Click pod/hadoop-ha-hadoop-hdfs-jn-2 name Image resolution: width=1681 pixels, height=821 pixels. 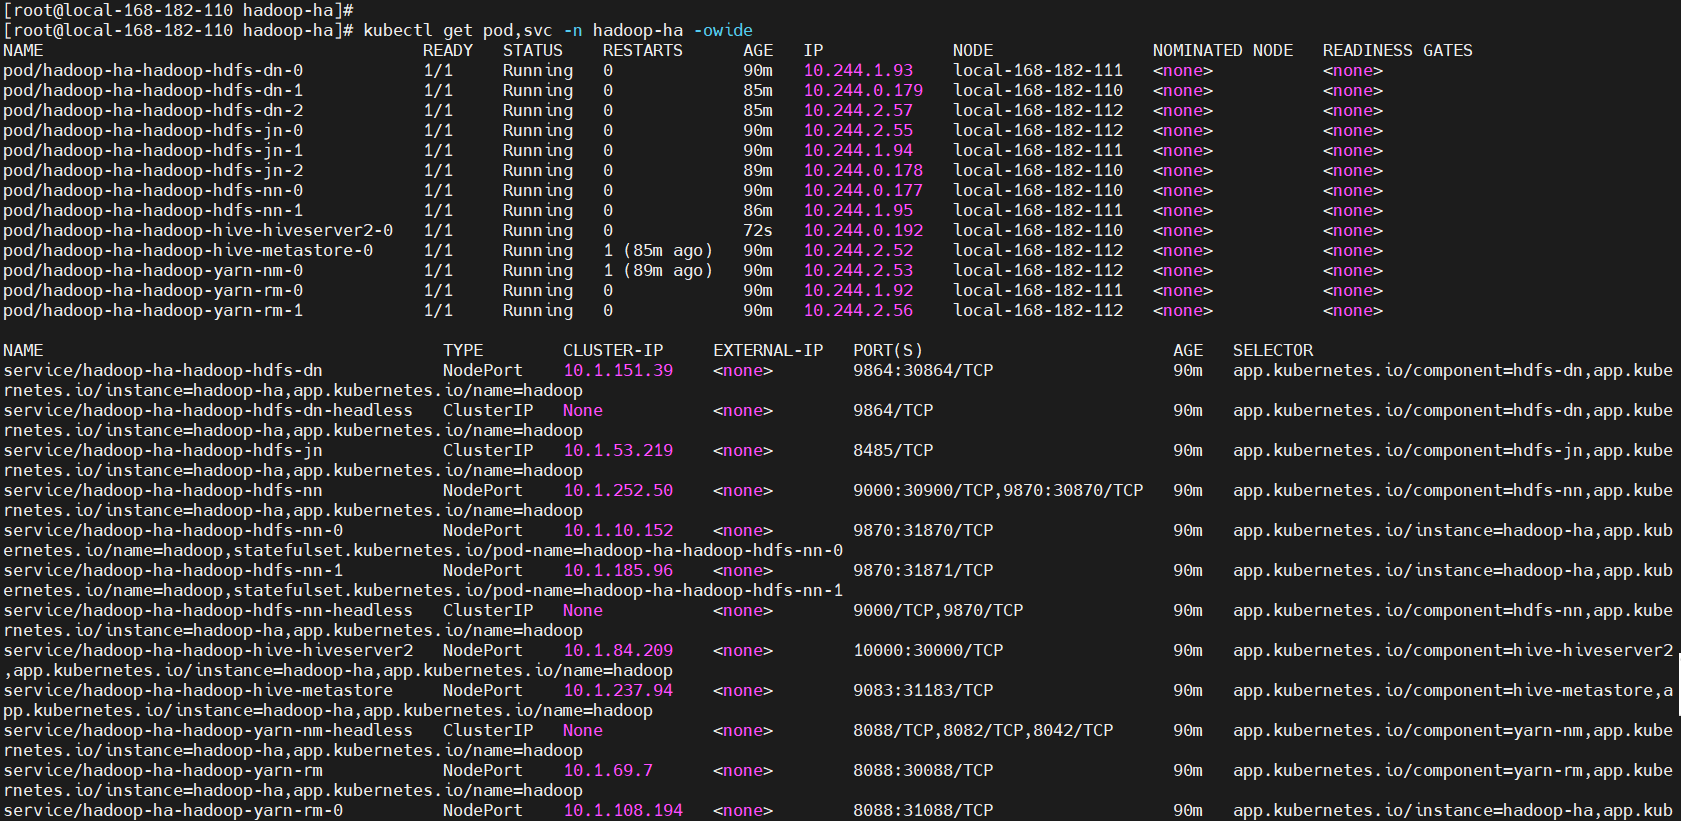coord(153,171)
